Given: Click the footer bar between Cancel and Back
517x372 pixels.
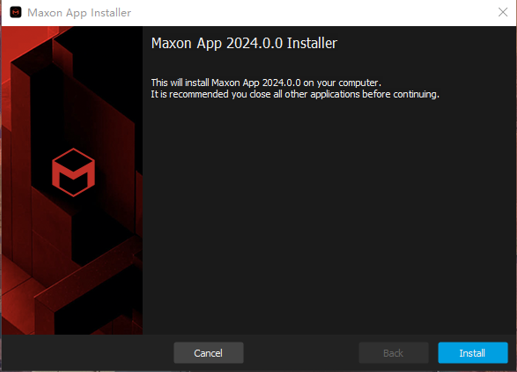Looking at the screenshot, I should (x=301, y=353).
